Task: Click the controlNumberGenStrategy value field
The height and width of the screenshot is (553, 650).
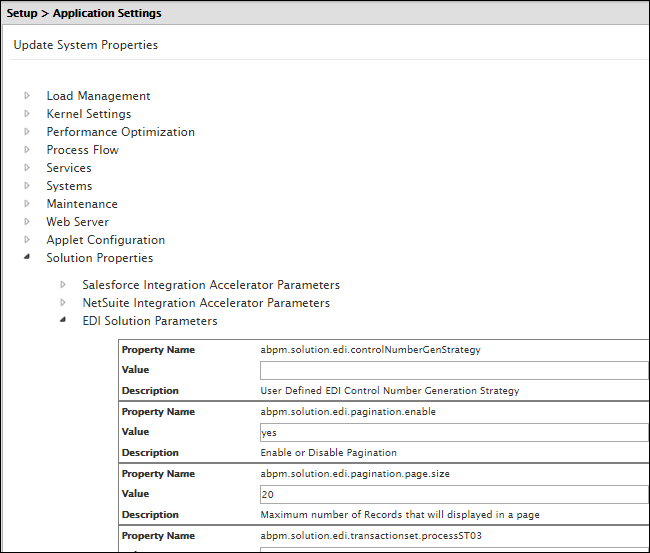Action: [x=453, y=371]
